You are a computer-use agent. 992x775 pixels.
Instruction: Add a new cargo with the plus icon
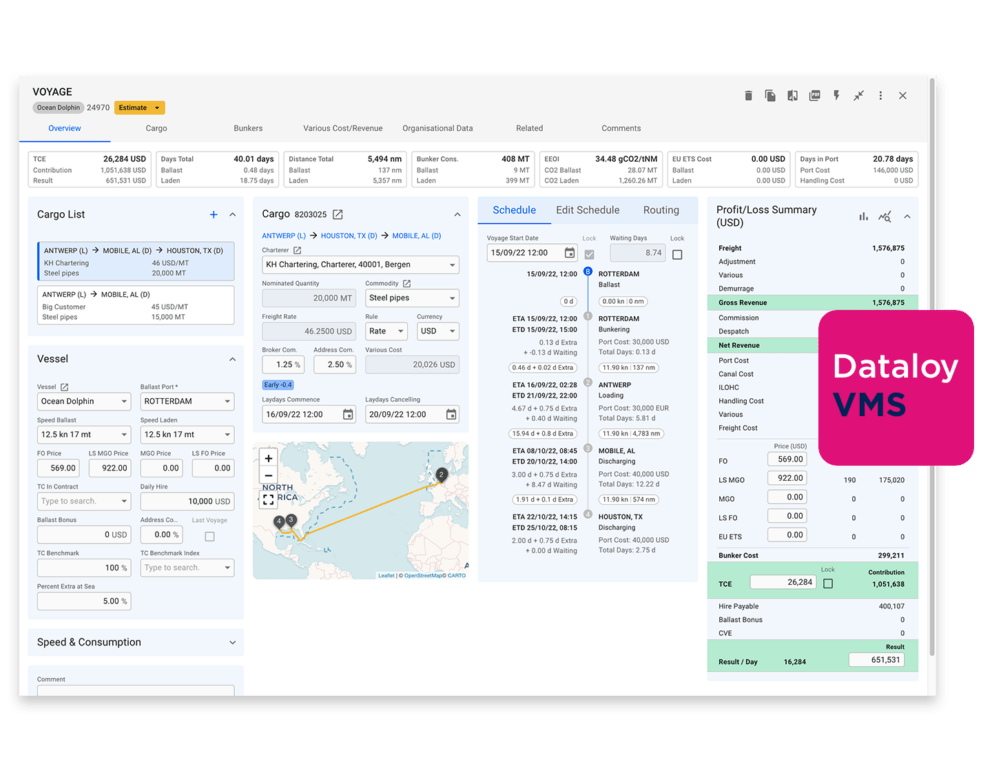point(212,214)
